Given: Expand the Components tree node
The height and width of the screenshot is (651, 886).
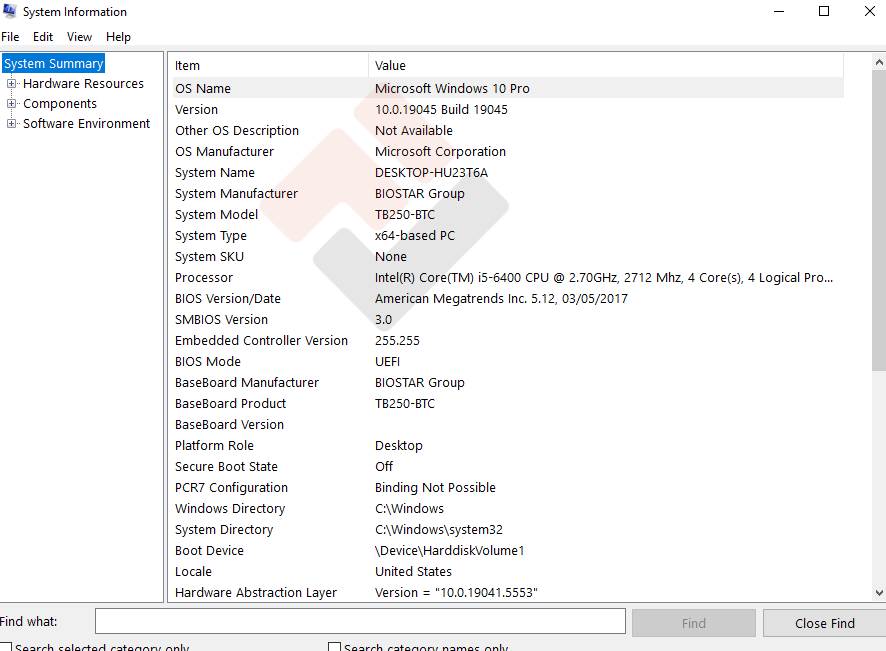Looking at the screenshot, I should pos(12,104).
